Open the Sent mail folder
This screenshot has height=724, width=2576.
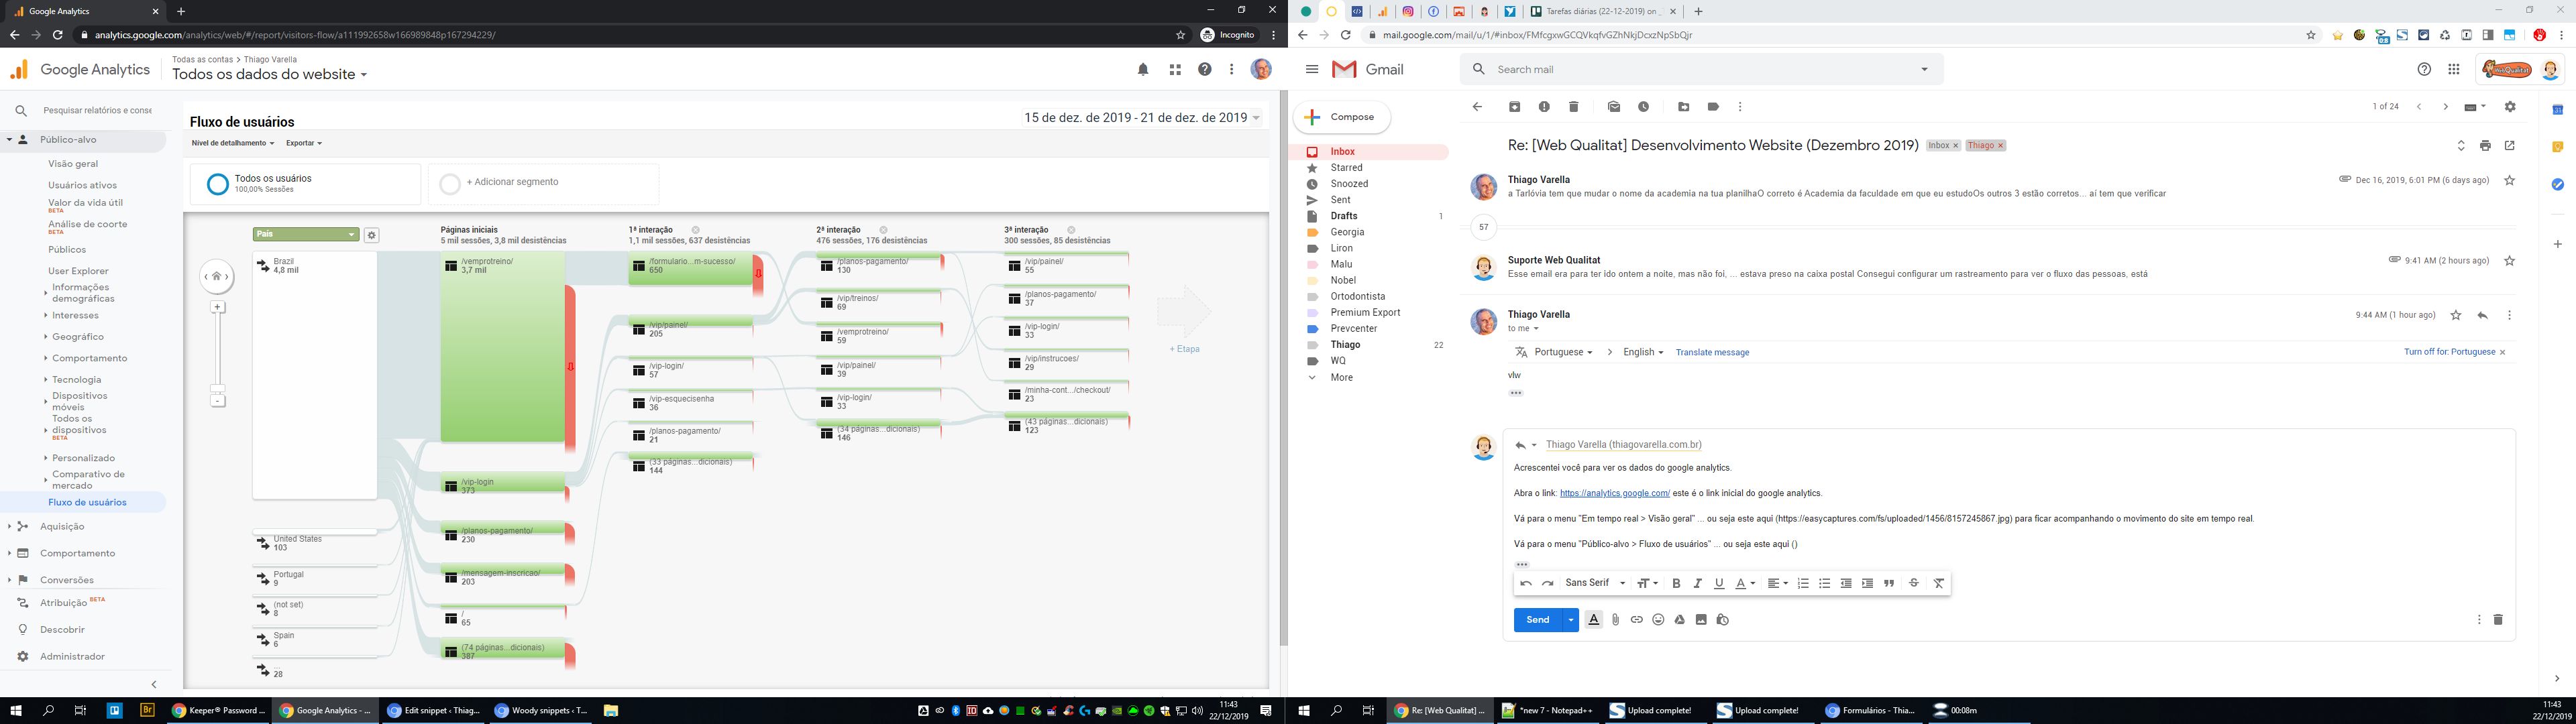(x=1340, y=200)
